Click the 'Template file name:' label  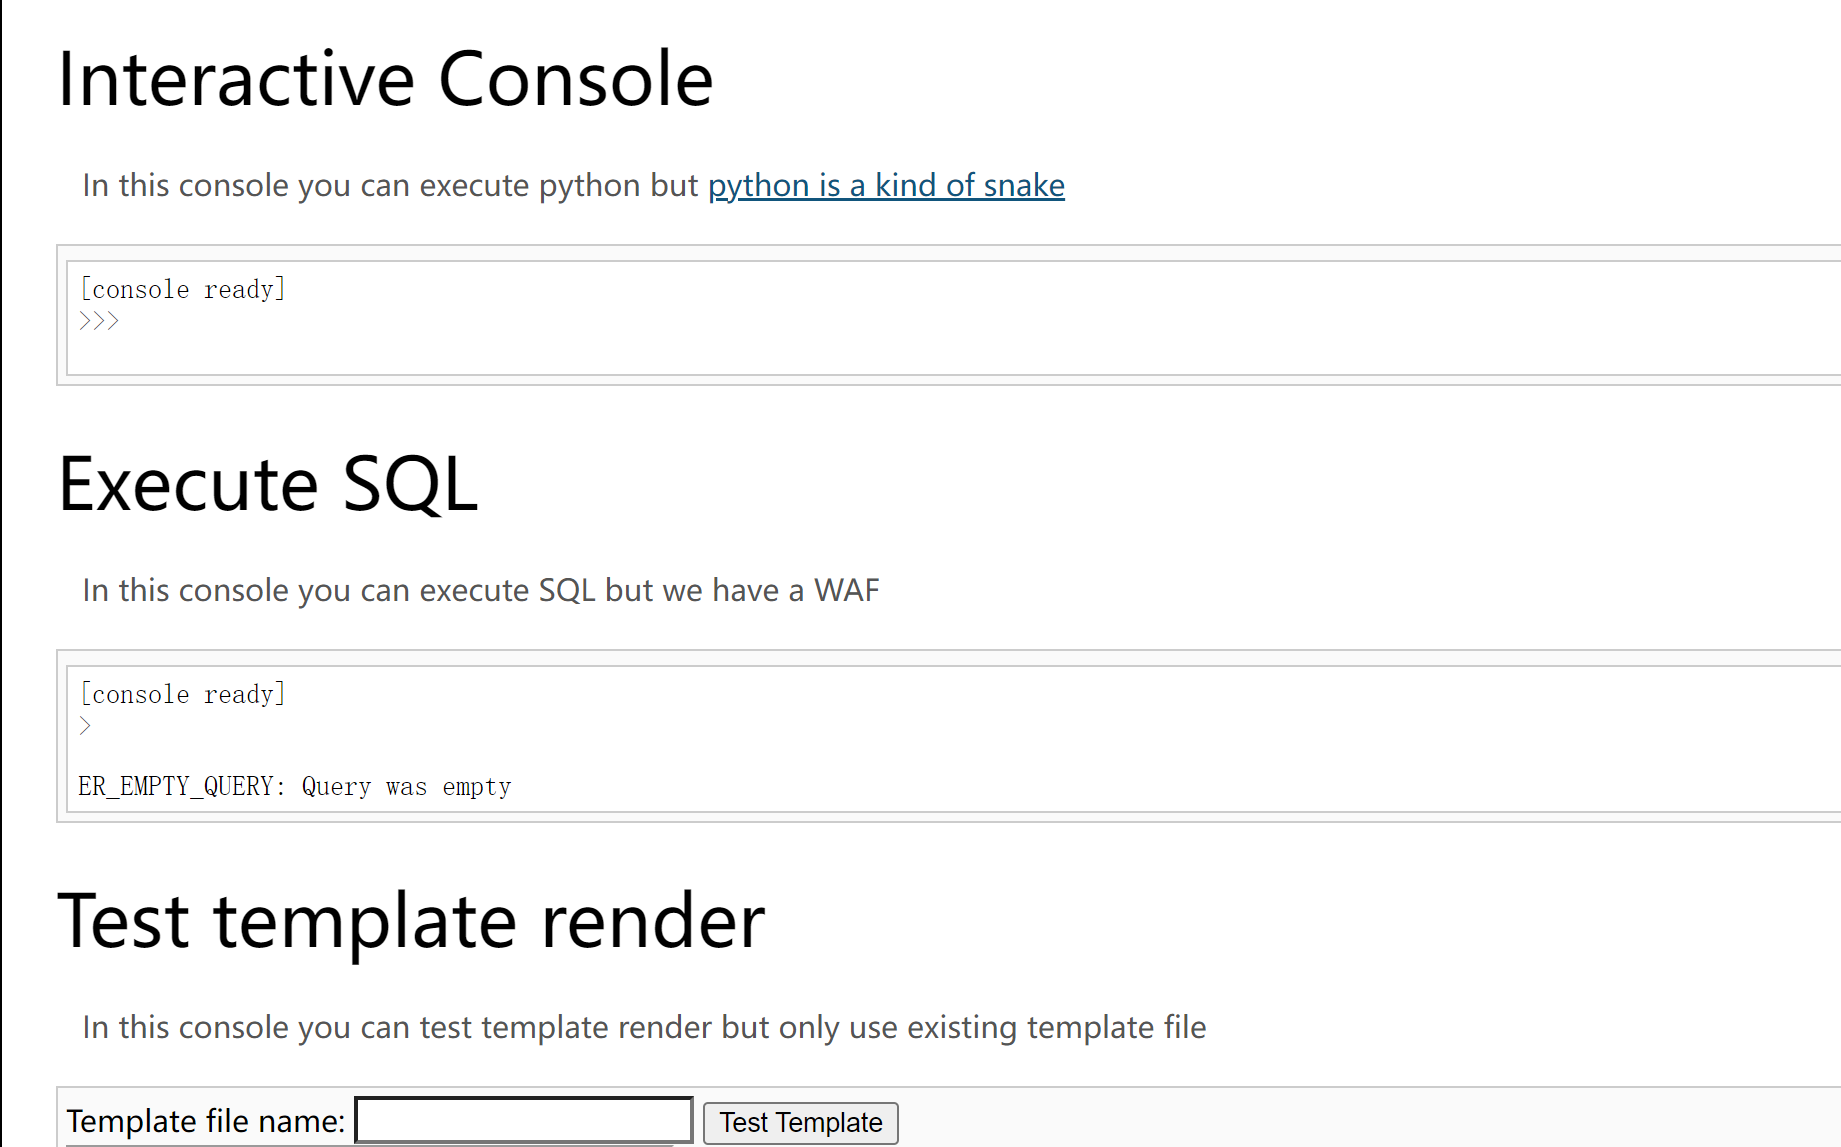[x=205, y=1120]
